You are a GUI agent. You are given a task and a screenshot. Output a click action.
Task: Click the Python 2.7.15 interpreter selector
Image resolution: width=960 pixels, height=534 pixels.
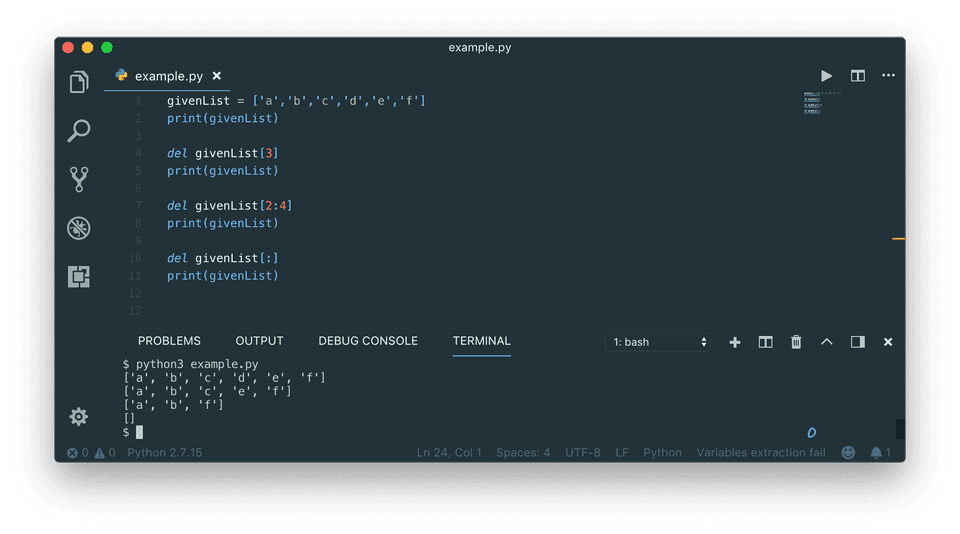click(x=165, y=452)
